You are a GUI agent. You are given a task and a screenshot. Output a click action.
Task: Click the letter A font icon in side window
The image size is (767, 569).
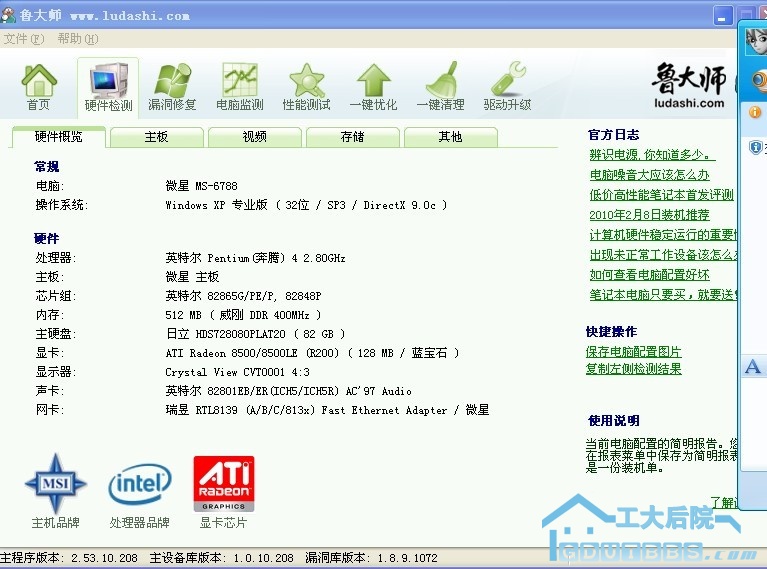[x=753, y=366]
